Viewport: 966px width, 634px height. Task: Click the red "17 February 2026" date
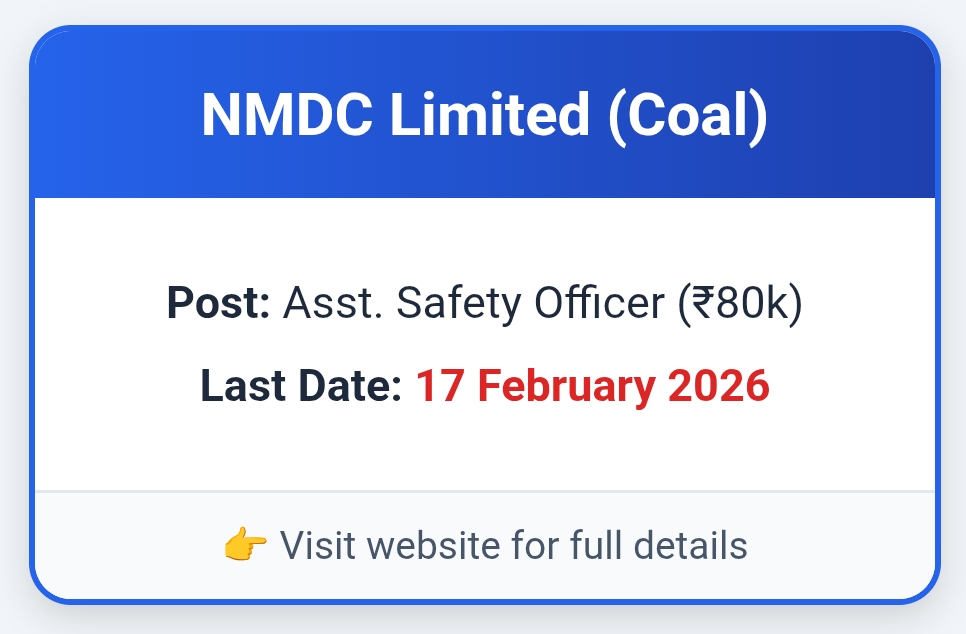coord(592,386)
